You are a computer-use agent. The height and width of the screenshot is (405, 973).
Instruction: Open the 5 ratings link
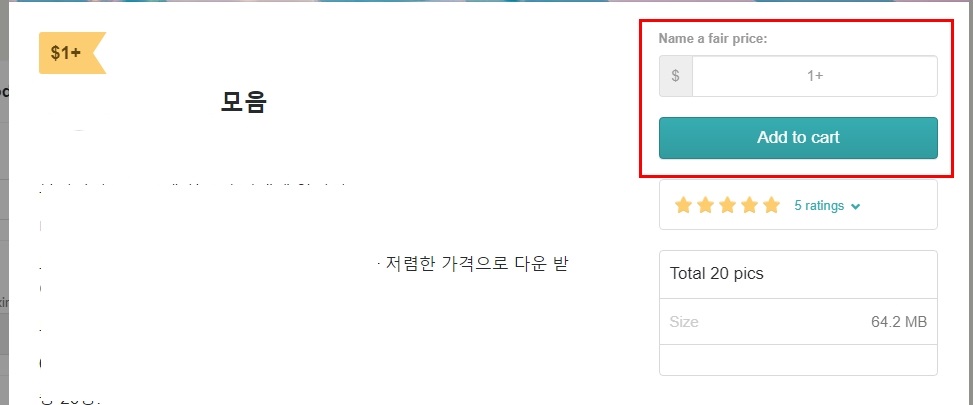[x=819, y=205]
